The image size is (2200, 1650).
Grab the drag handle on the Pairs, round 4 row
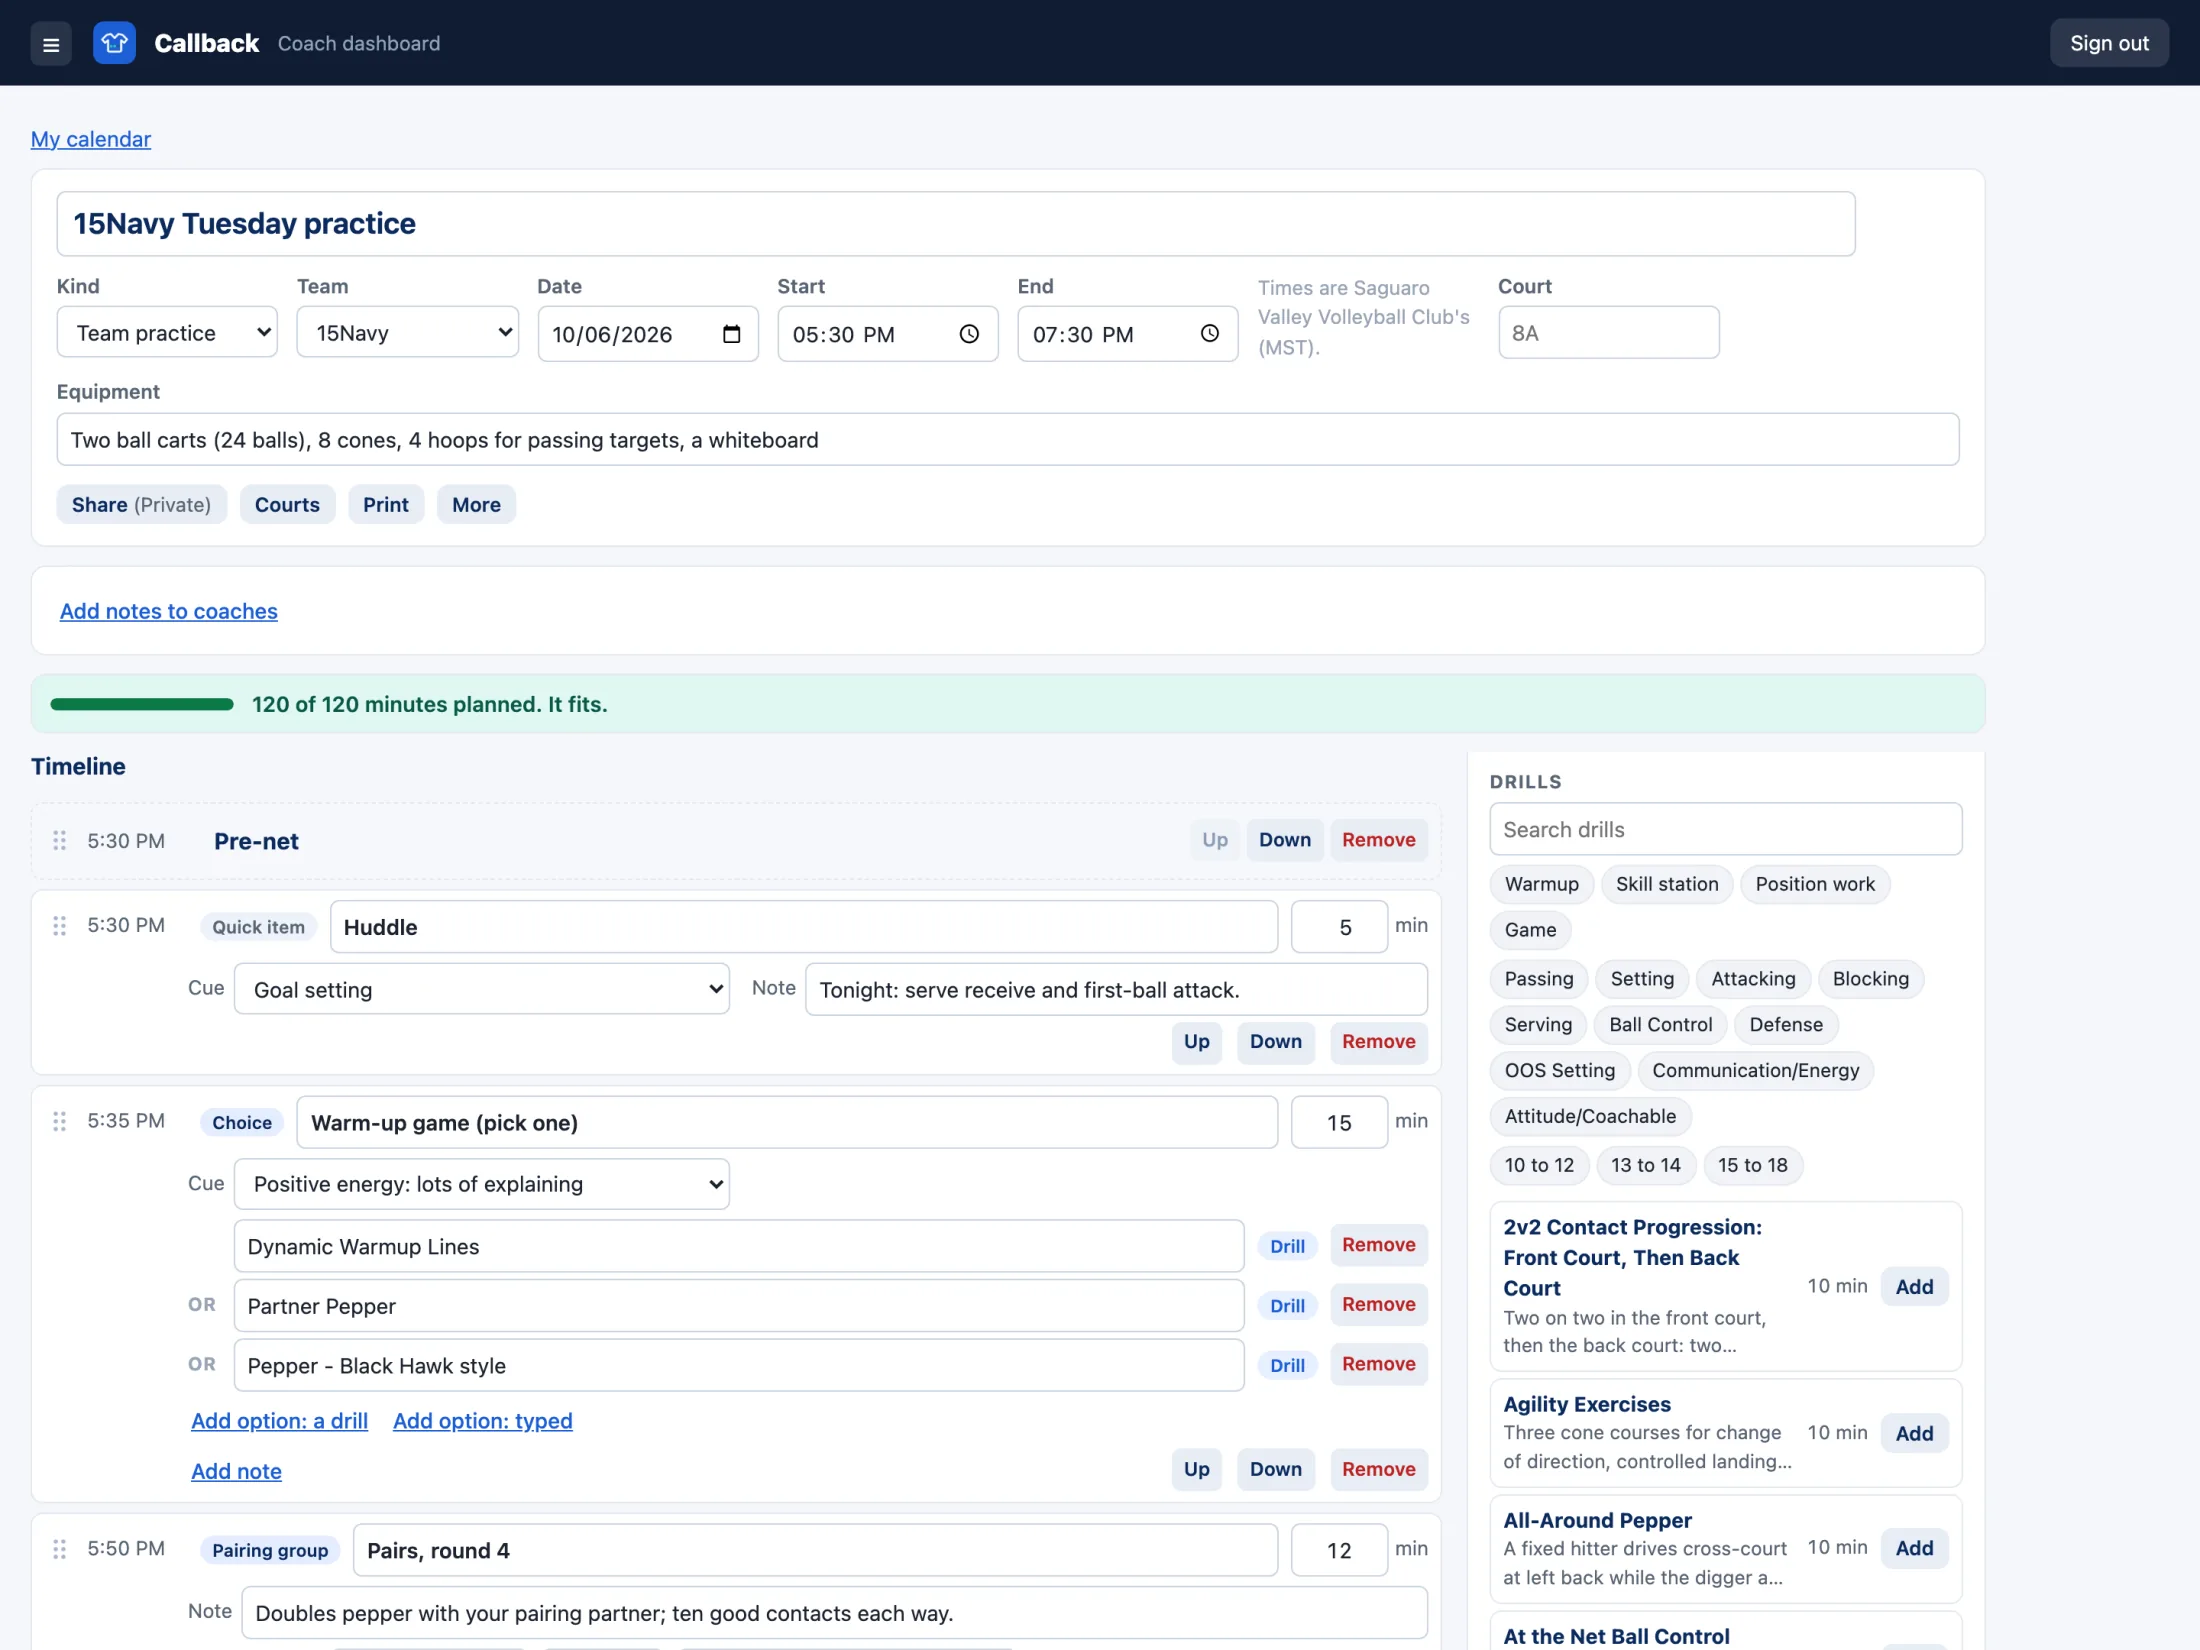click(x=59, y=1550)
